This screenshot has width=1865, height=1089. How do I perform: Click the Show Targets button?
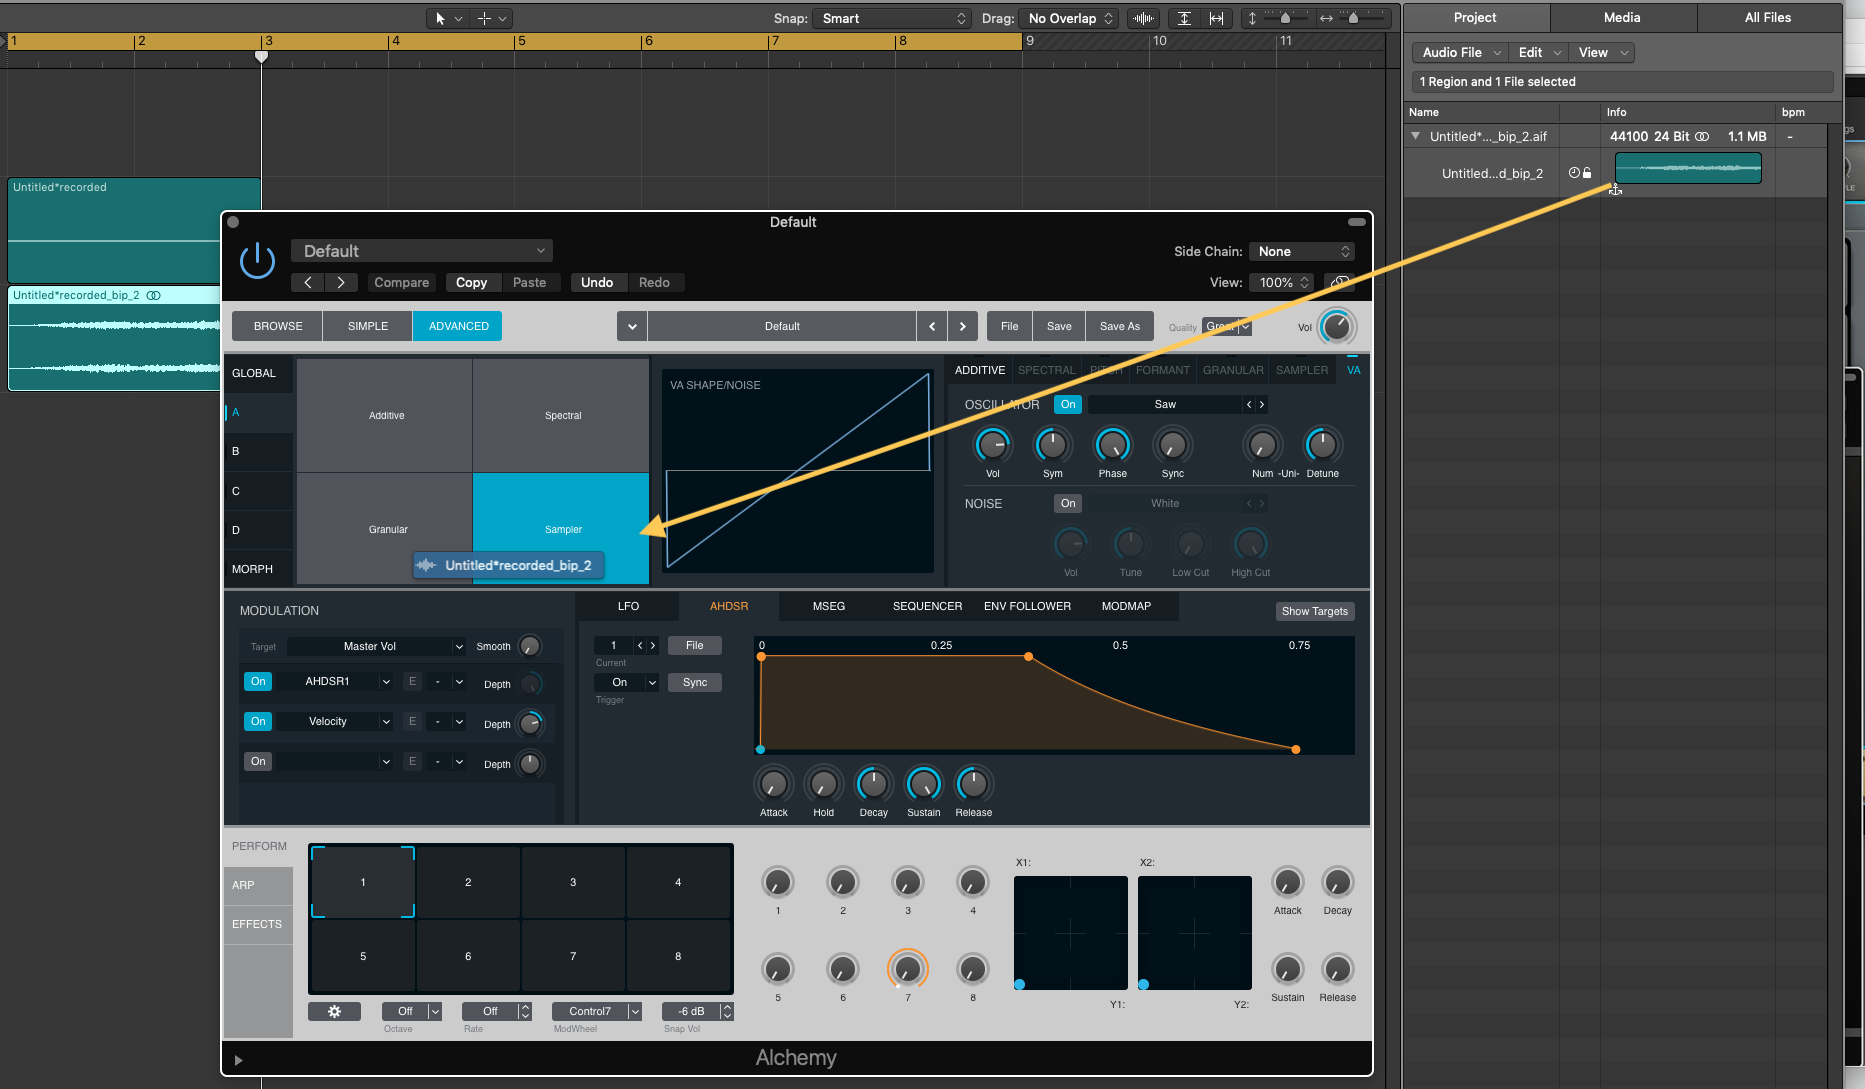click(1315, 611)
